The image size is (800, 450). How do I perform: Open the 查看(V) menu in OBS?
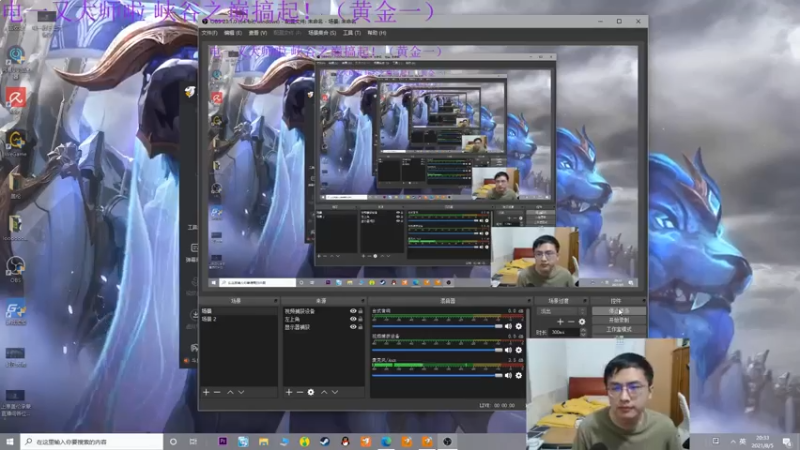coord(258,33)
